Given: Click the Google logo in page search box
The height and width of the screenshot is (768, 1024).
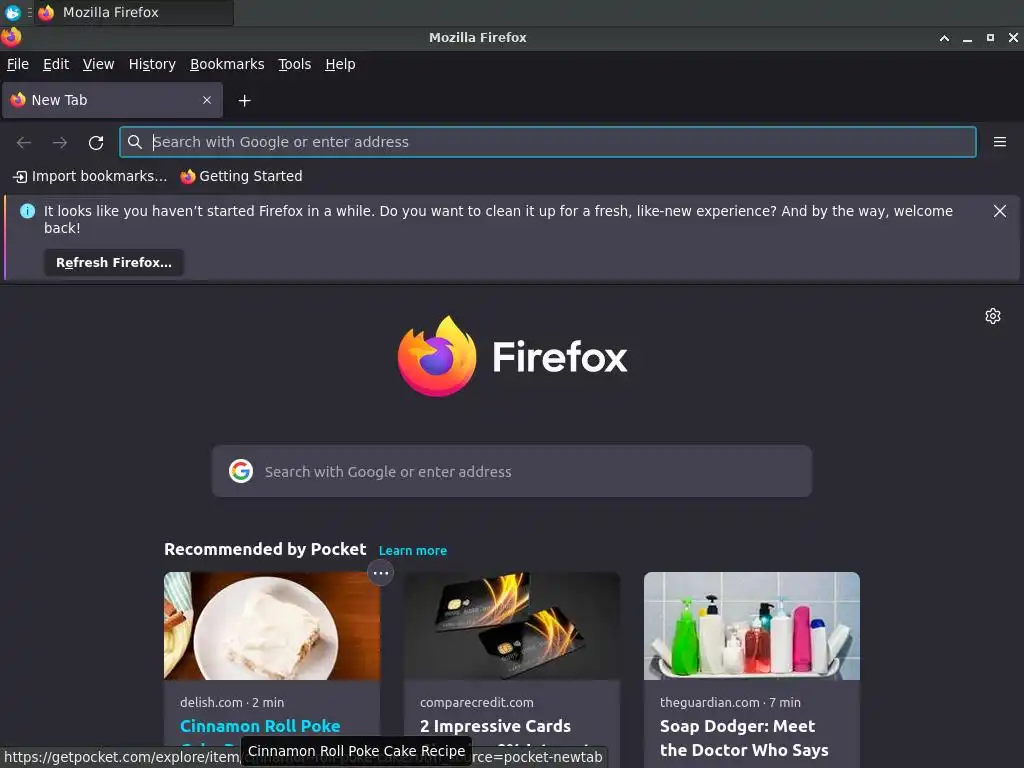Looking at the screenshot, I should point(241,471).
